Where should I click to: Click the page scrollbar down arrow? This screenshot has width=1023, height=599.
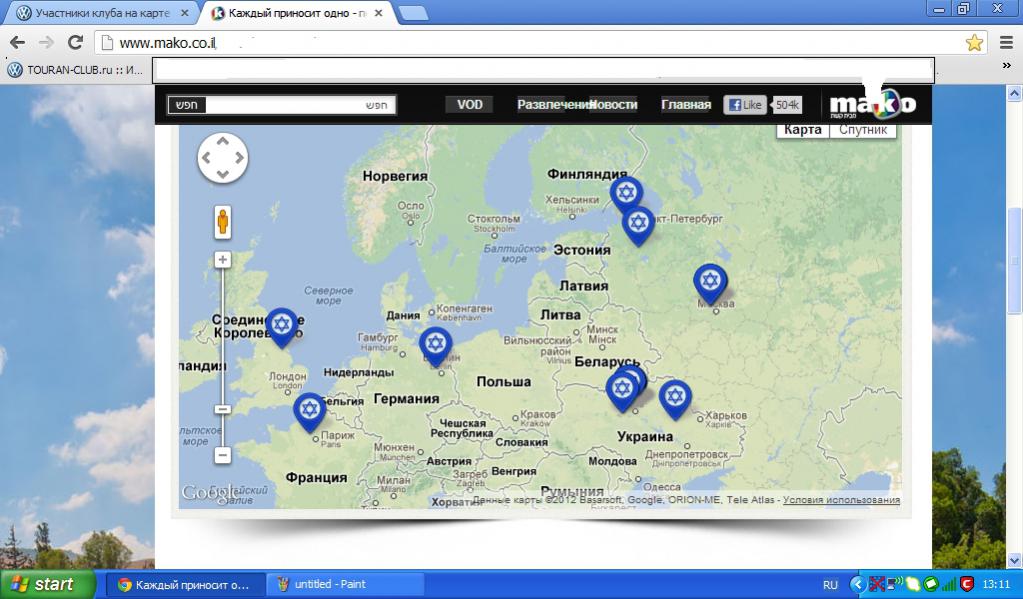(x=1014, y=561)
